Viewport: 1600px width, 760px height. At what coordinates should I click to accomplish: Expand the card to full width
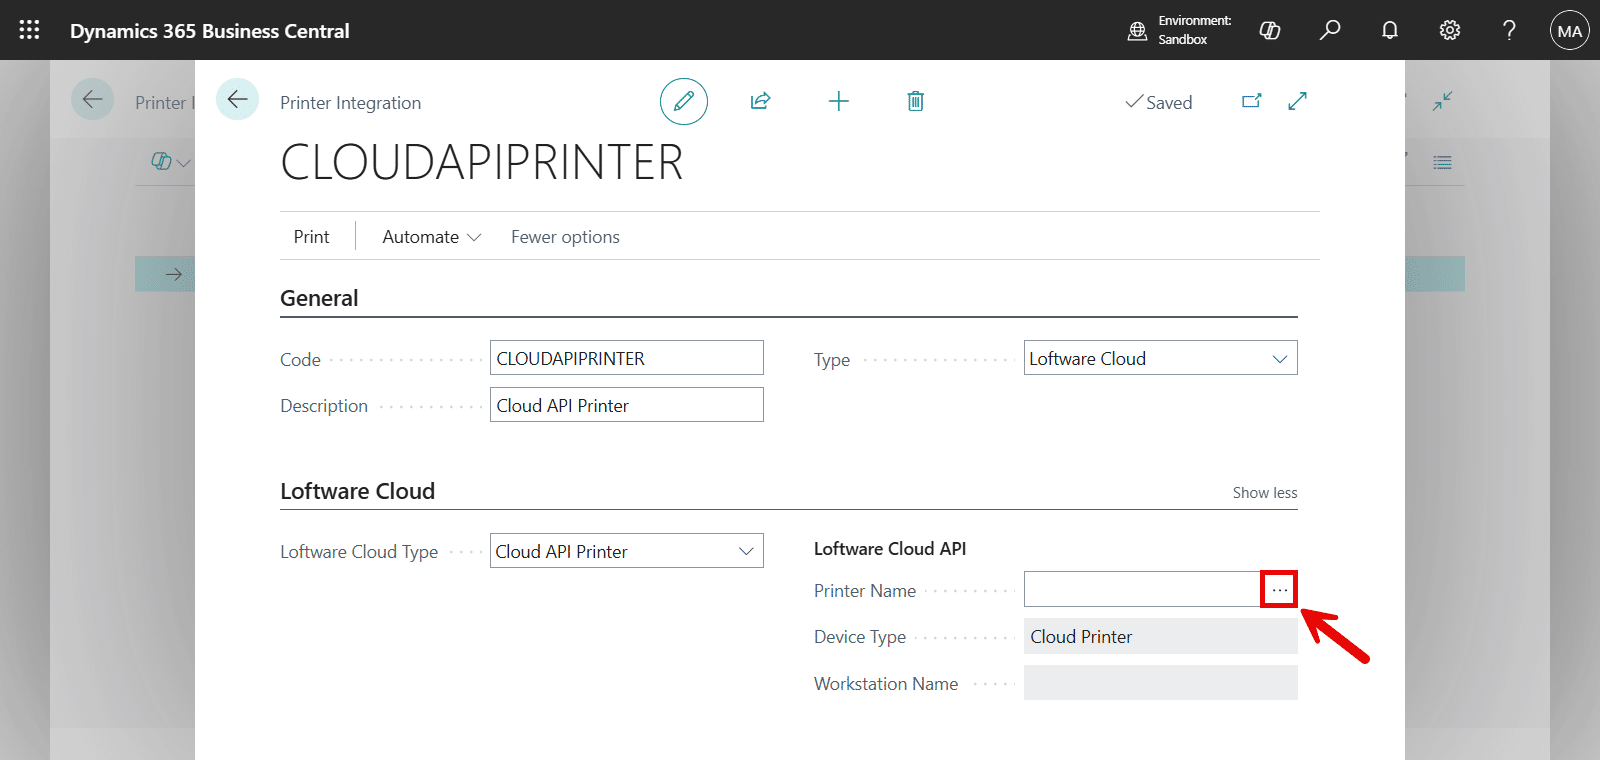point(1298,101)
